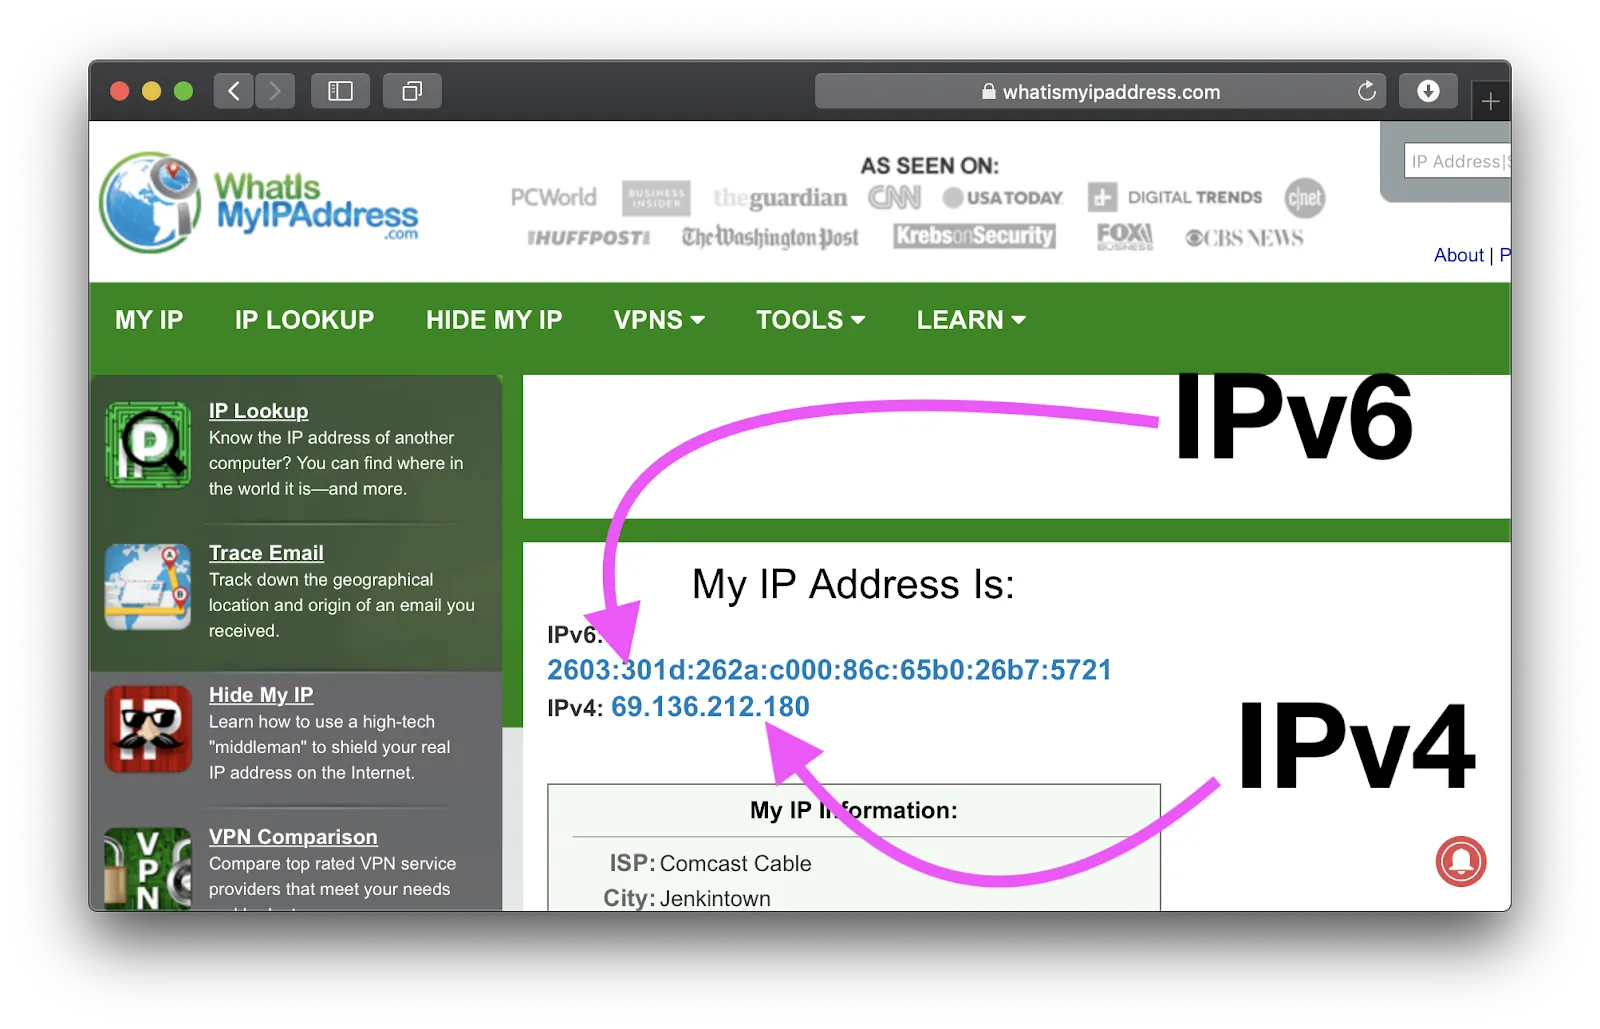
Task: Click the cnet logo
Action: tap(1305, 198)
